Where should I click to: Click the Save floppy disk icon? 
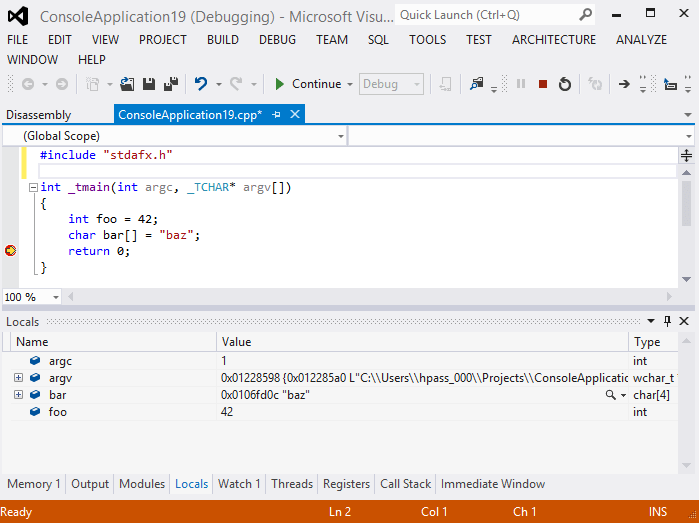[149, 84]
